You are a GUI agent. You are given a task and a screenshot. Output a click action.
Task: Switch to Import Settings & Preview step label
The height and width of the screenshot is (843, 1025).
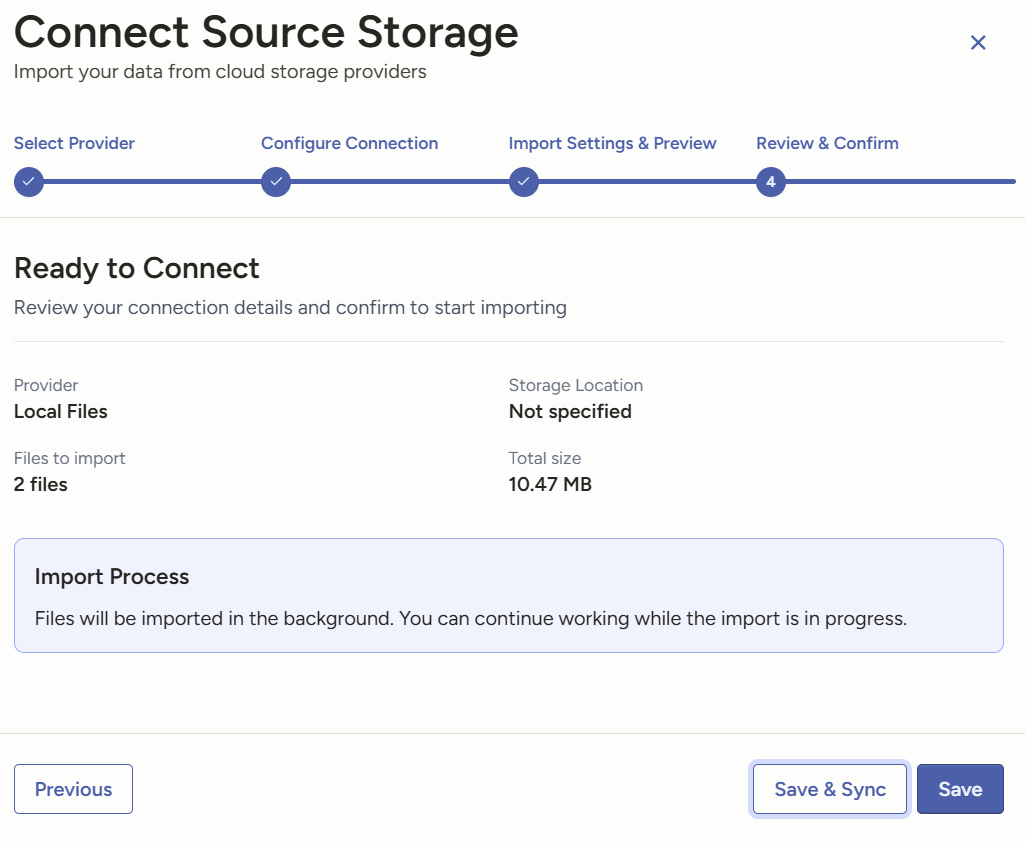(x=612, y=143)
